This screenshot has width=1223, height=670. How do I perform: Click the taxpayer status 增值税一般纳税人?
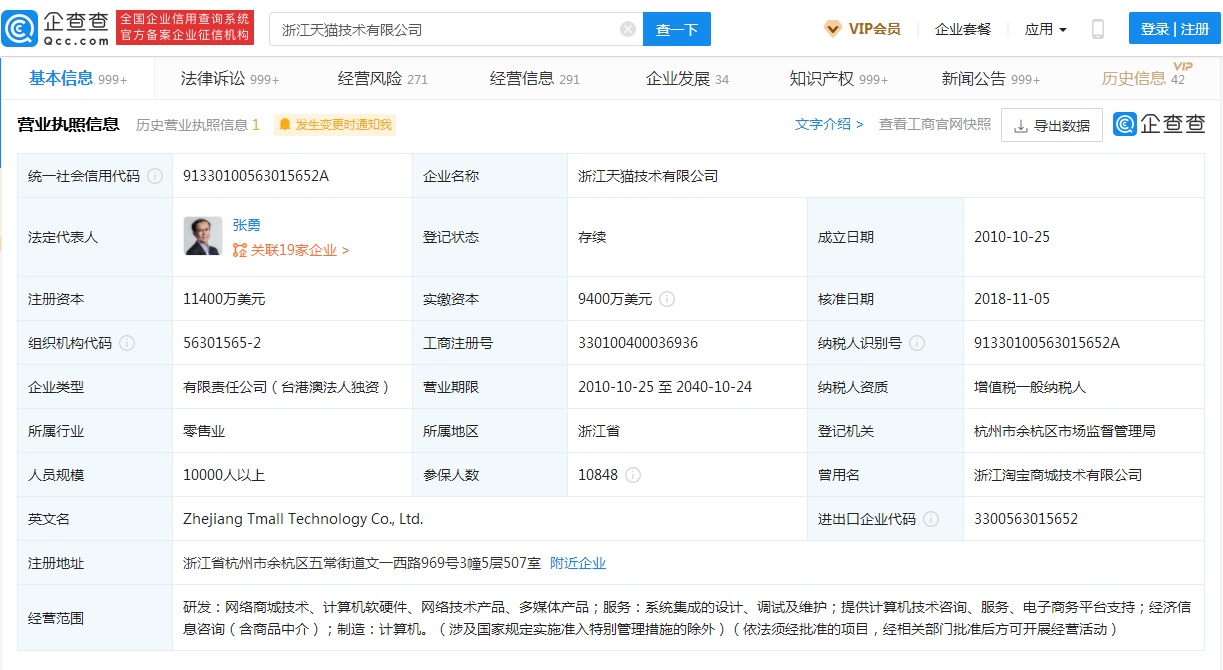(x=1030, y=387)
